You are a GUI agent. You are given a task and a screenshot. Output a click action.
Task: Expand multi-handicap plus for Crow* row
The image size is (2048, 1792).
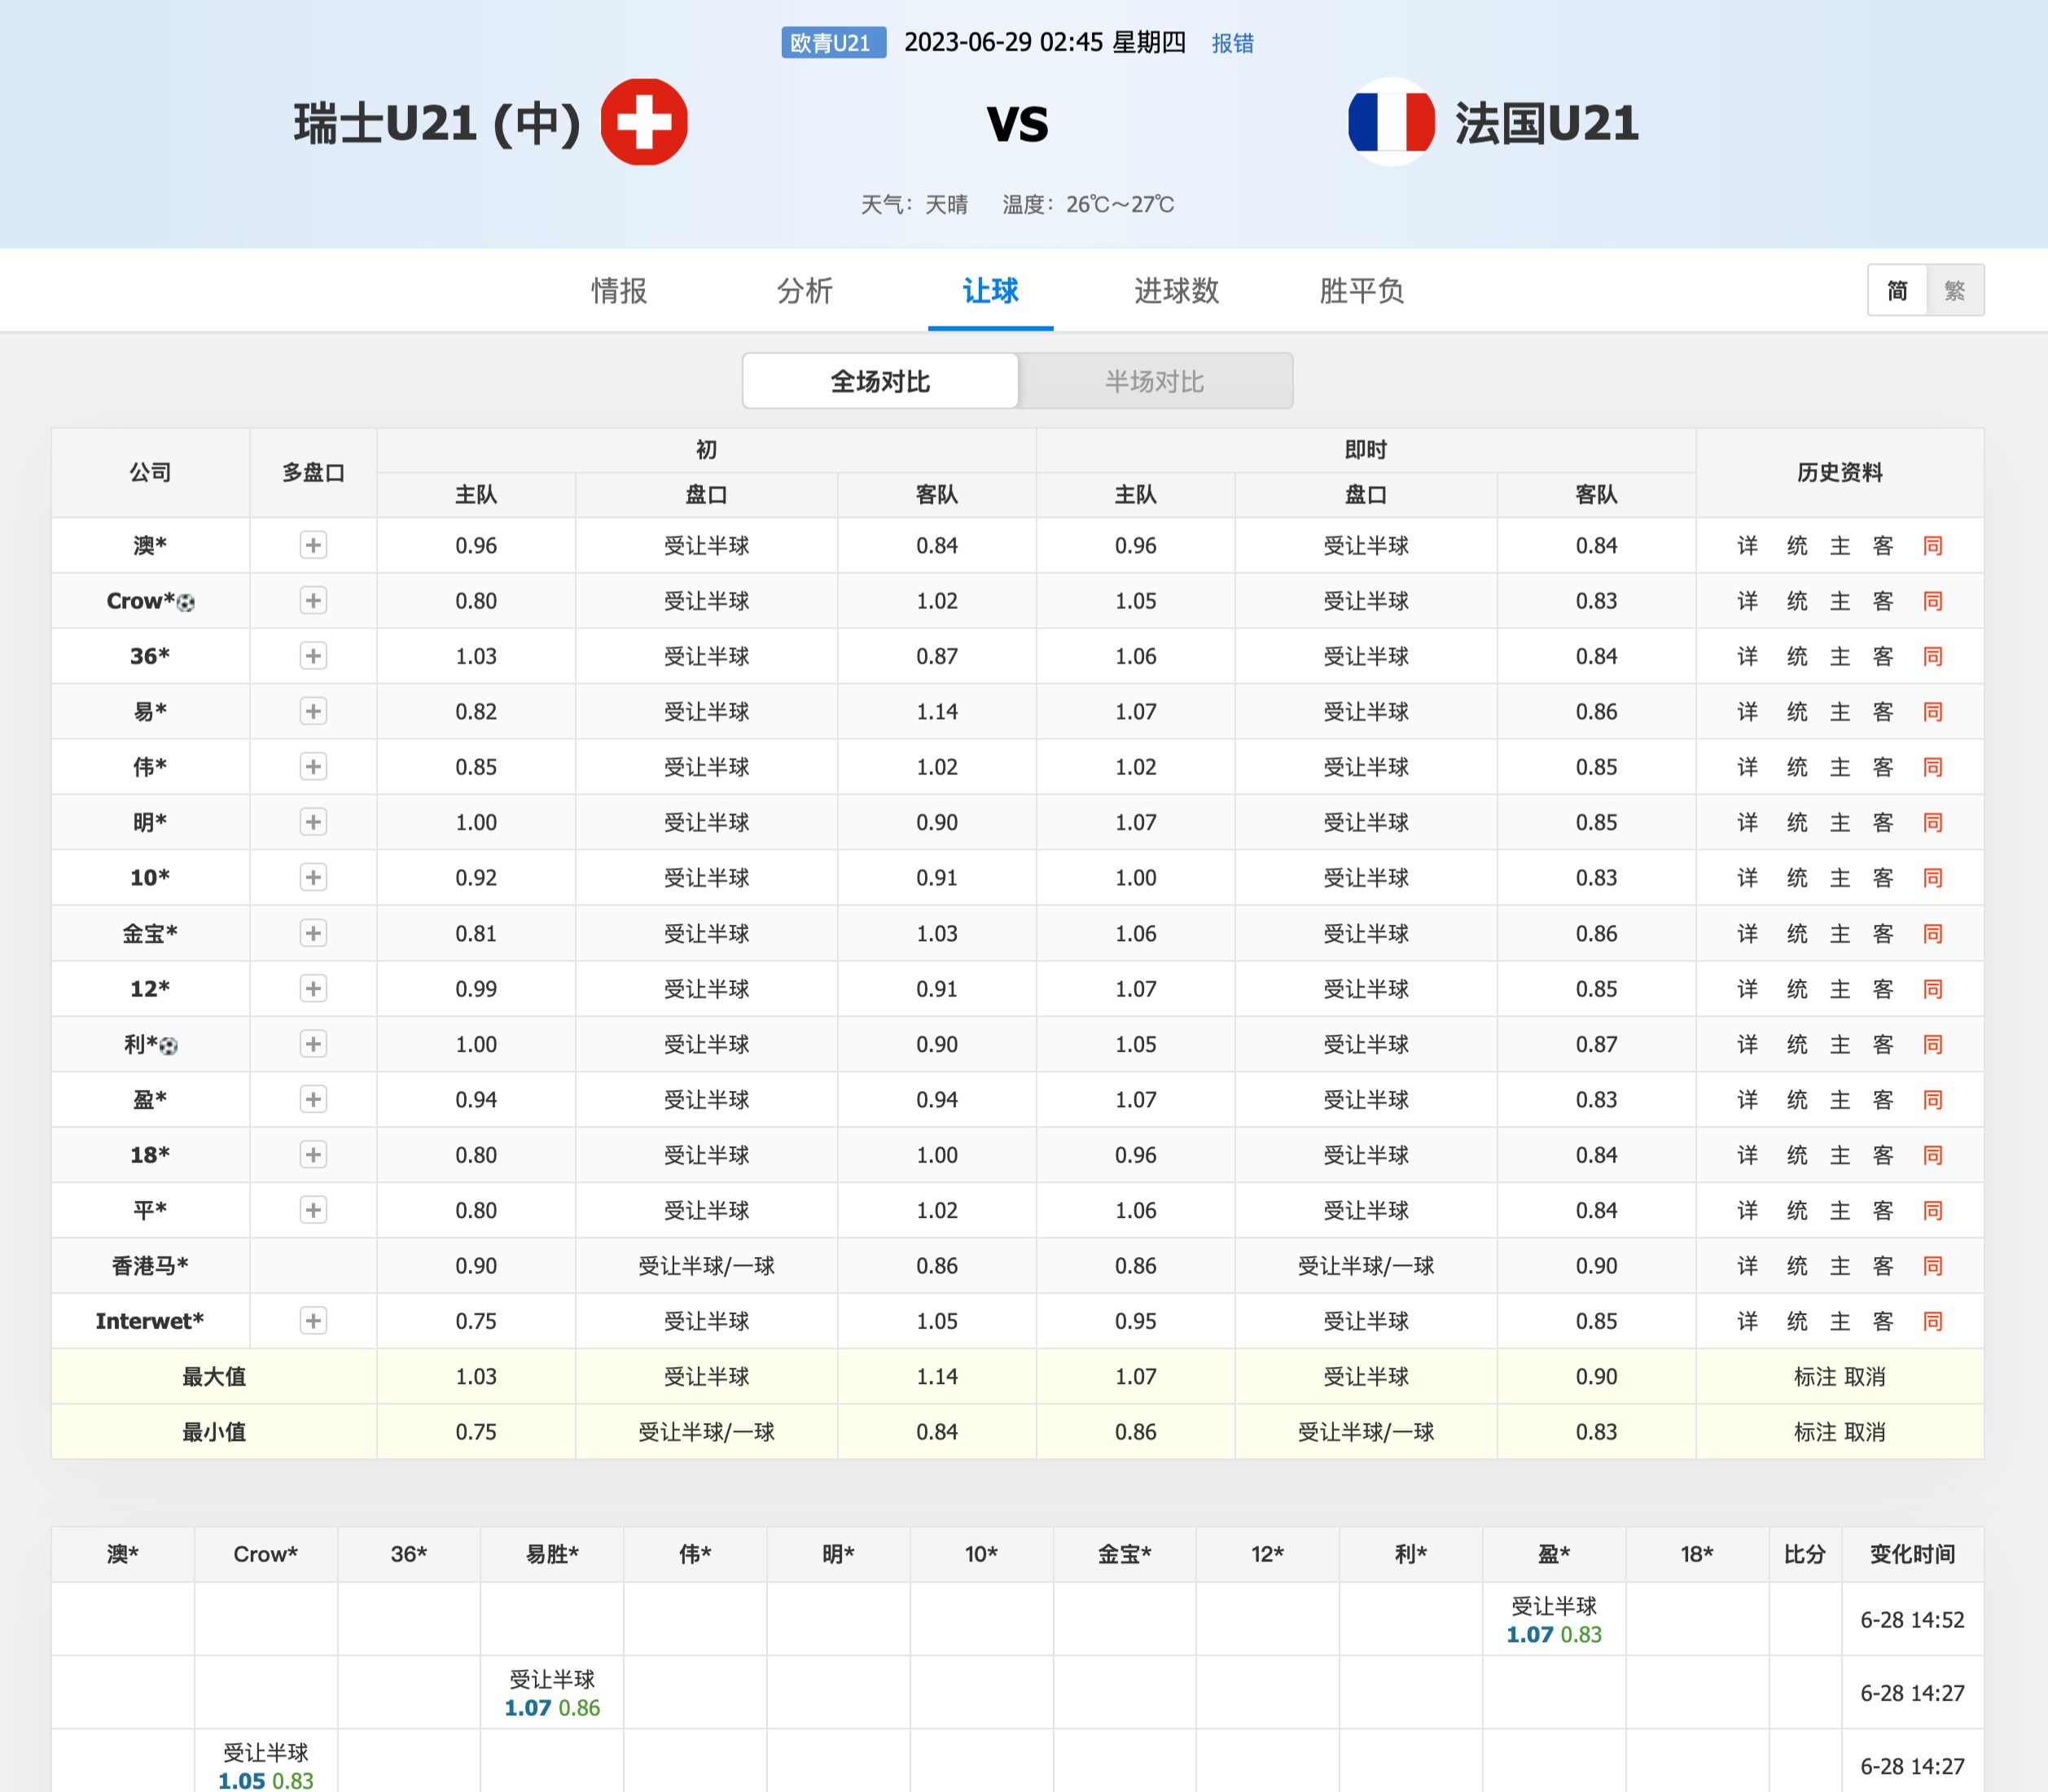tap(313, 600)
